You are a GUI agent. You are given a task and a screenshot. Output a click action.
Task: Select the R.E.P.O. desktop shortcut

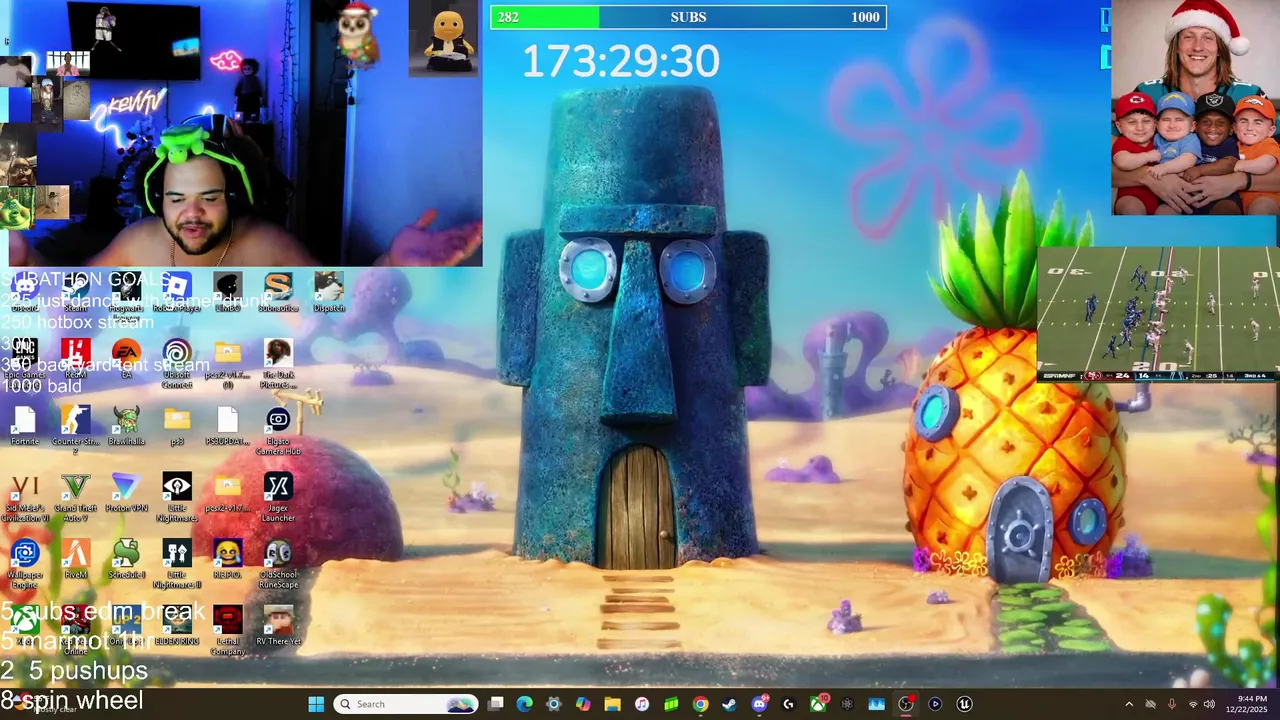point(227,560)
